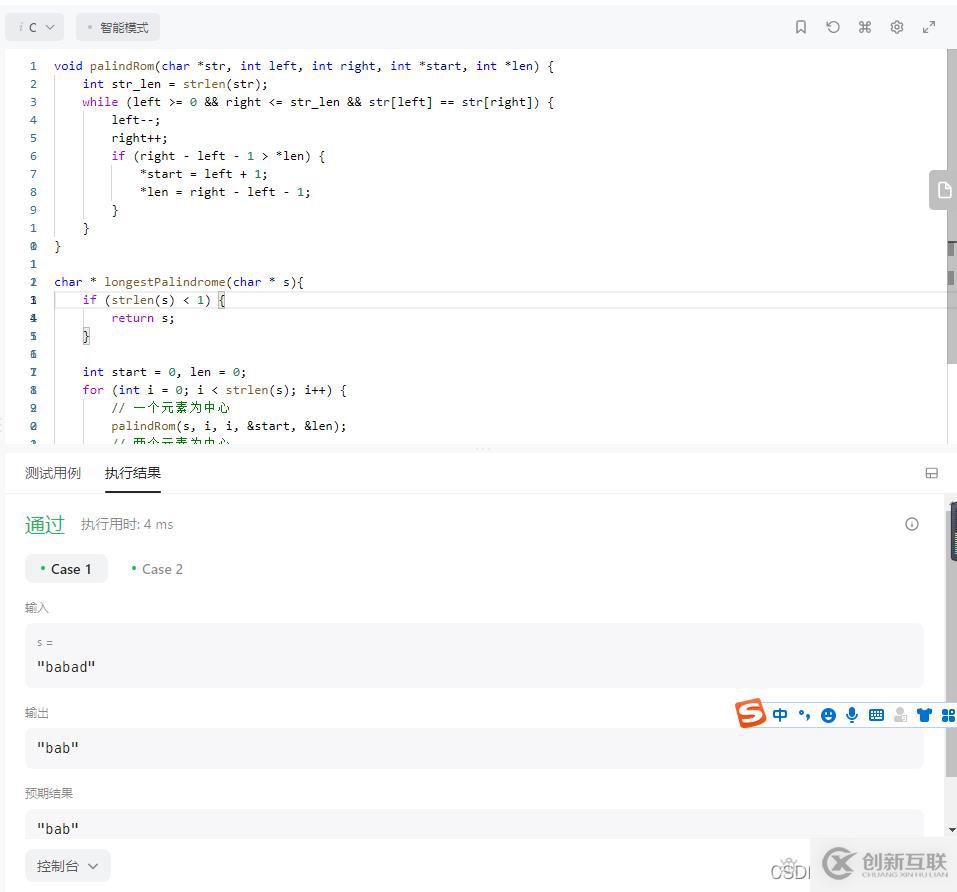The image size is (957, 892).
Task: Toggle Sogou input 中 language mode
Action: pos(780,715)
